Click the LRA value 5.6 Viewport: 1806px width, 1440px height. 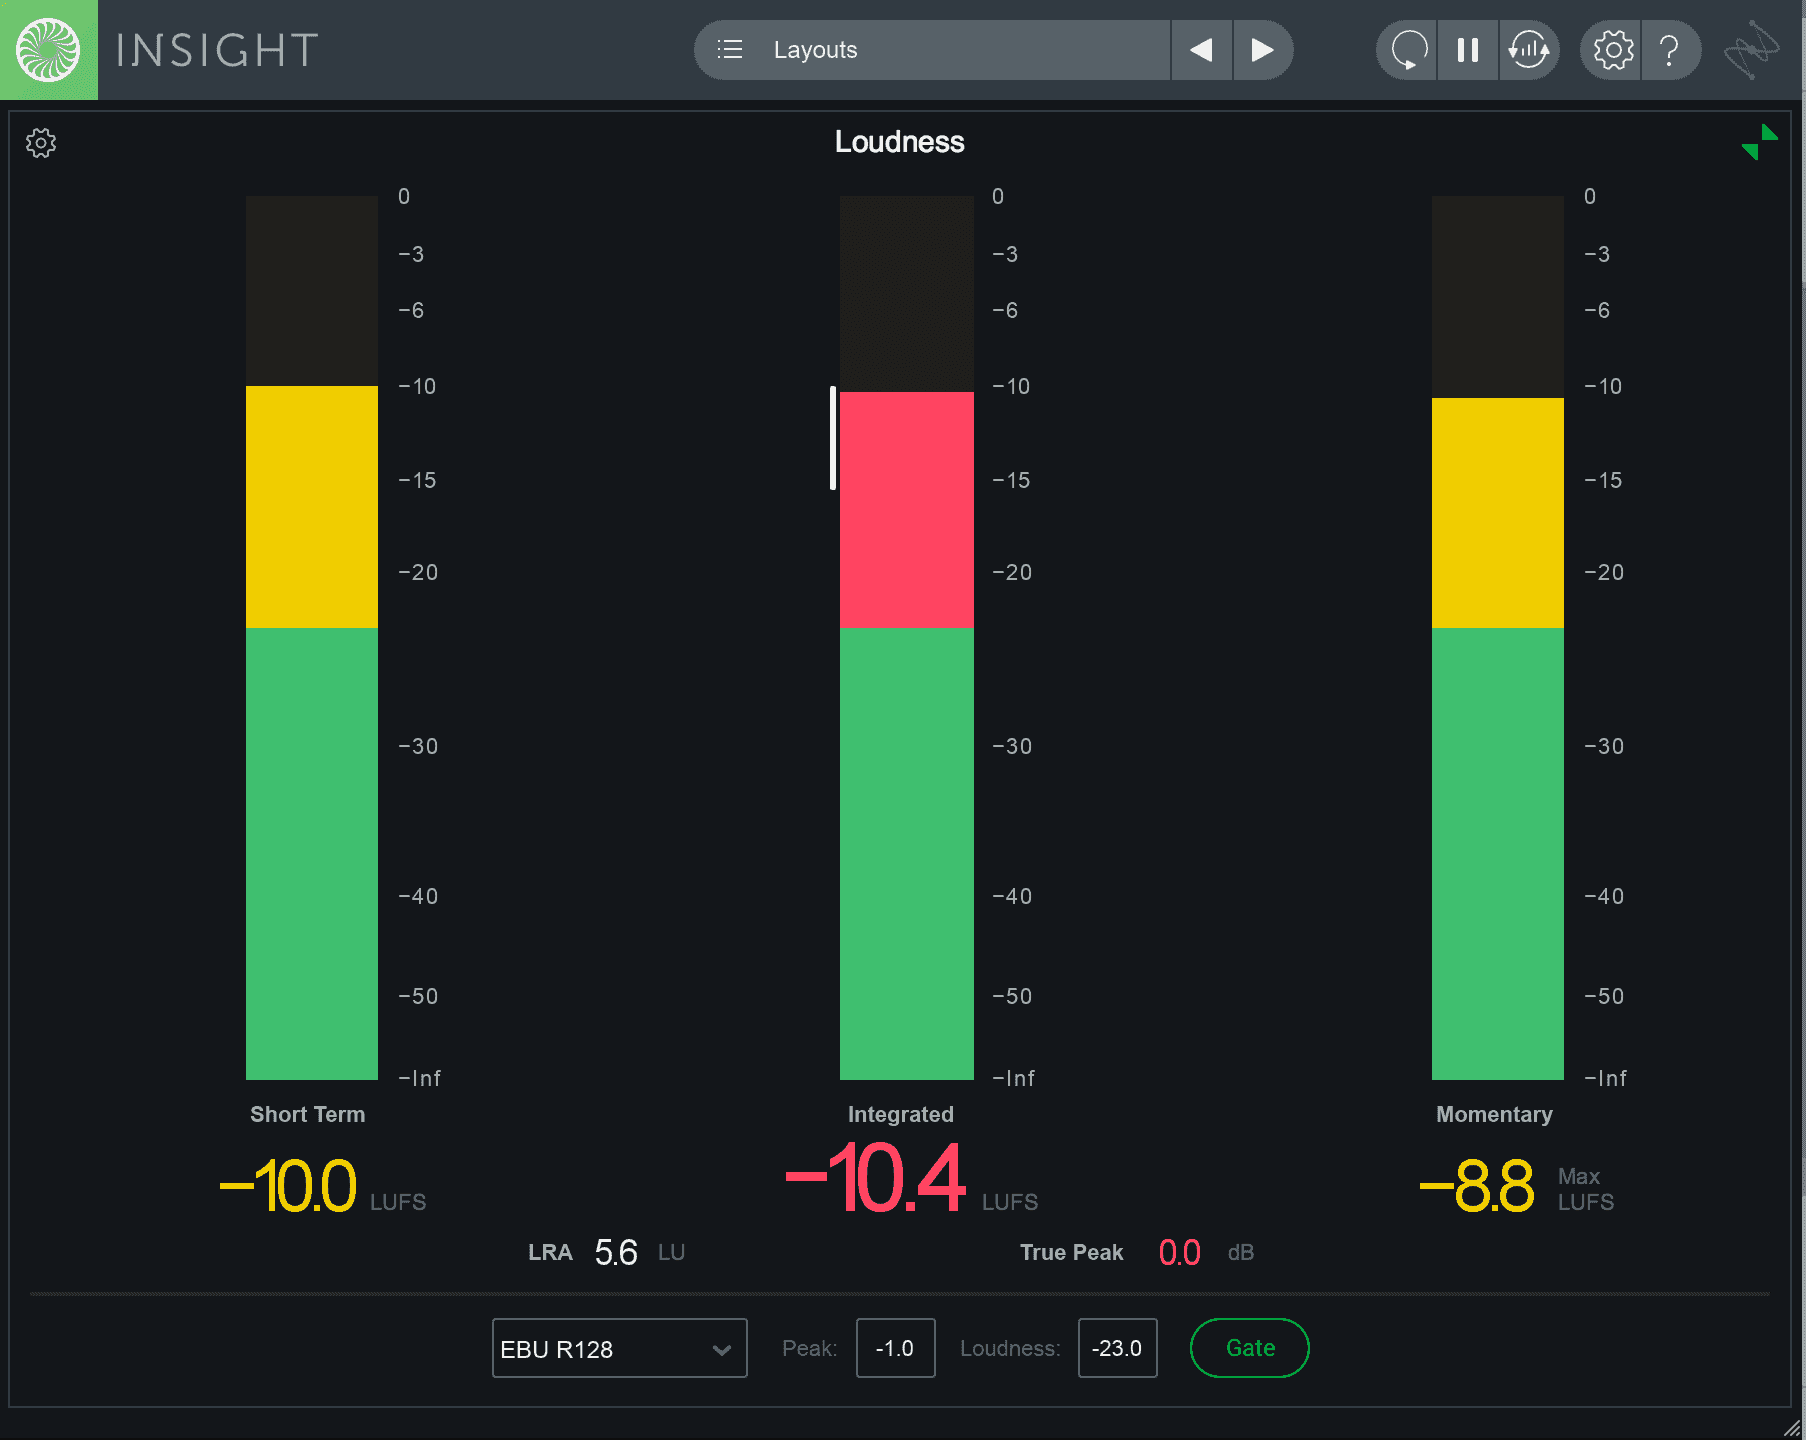click(x=616, y=1252)
